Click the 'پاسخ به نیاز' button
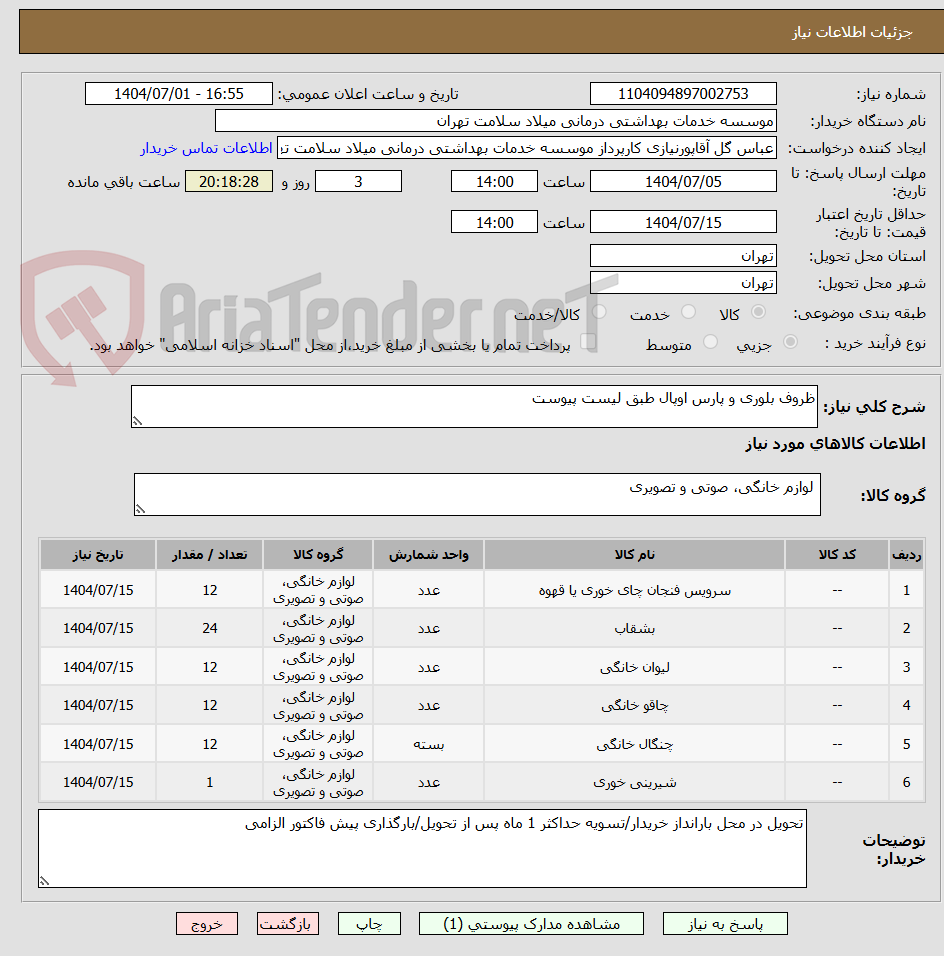Screen dimensions: 944x956 pos(725,924)
